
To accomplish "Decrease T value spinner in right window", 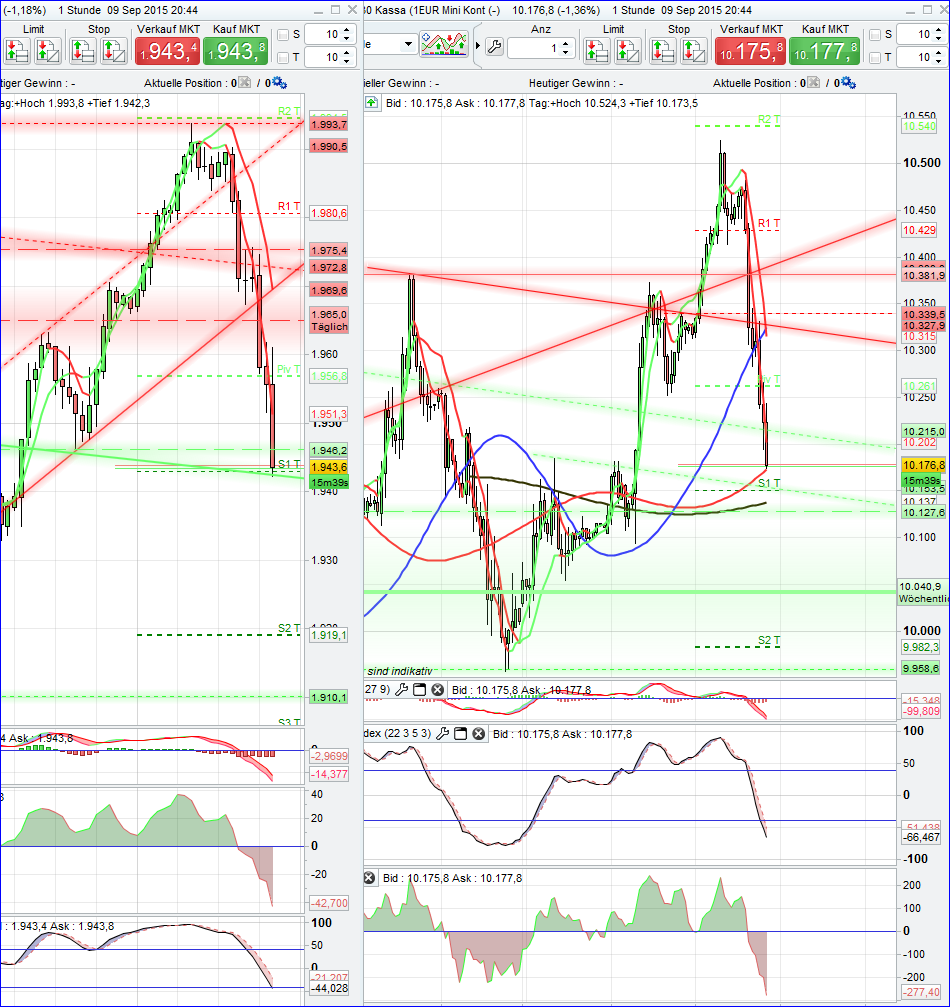I will pyautogui.click(x=939, y=62).
